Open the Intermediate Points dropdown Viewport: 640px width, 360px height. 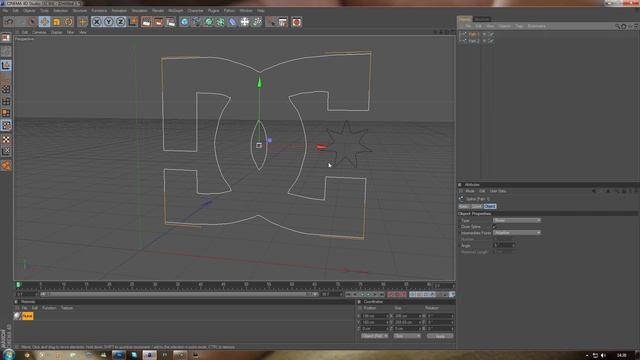(x=517, y=233)
